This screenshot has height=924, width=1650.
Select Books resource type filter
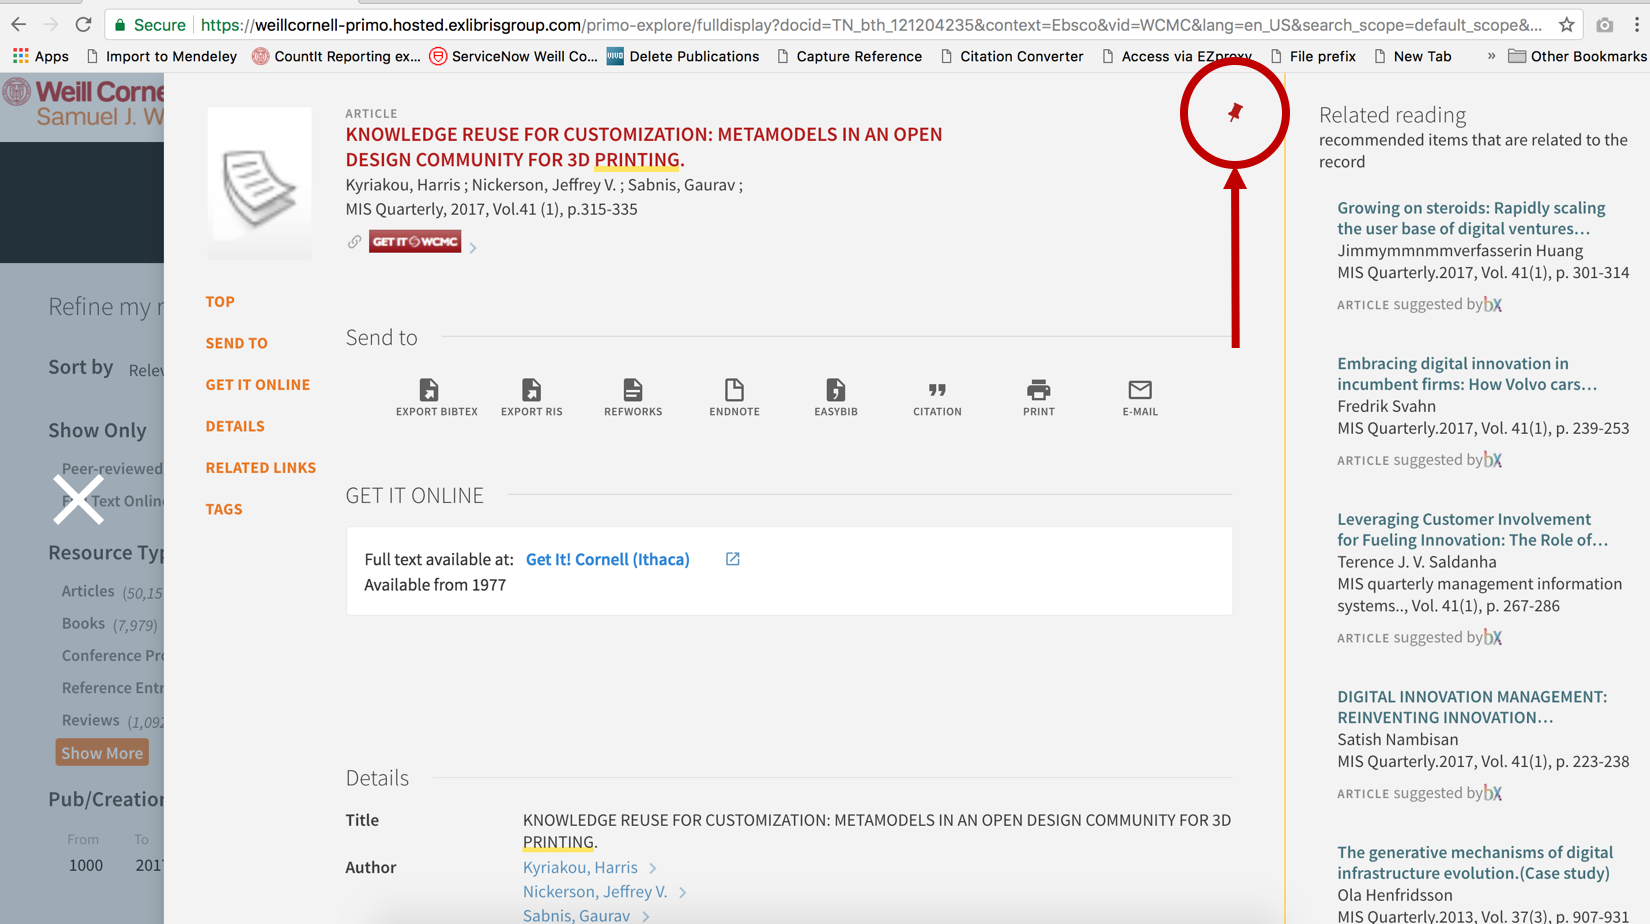coord(83,623)
